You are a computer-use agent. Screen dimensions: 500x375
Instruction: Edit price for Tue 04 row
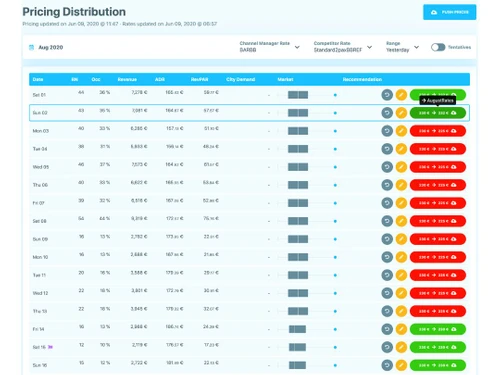(x=401, y=149)
